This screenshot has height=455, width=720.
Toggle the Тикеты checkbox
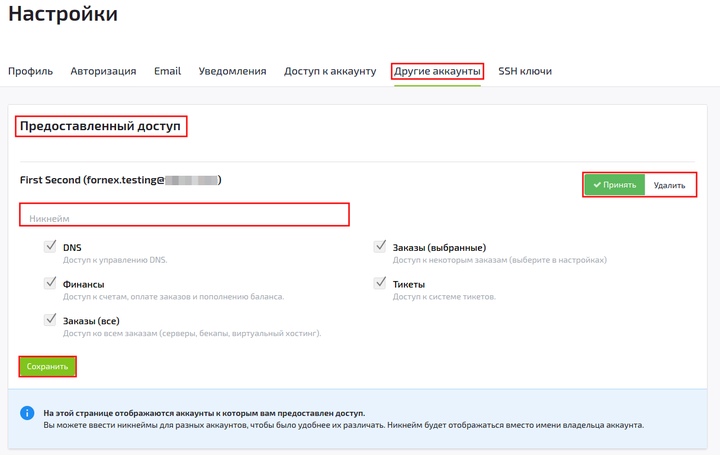pyautogui.click(x=380, y=283)
